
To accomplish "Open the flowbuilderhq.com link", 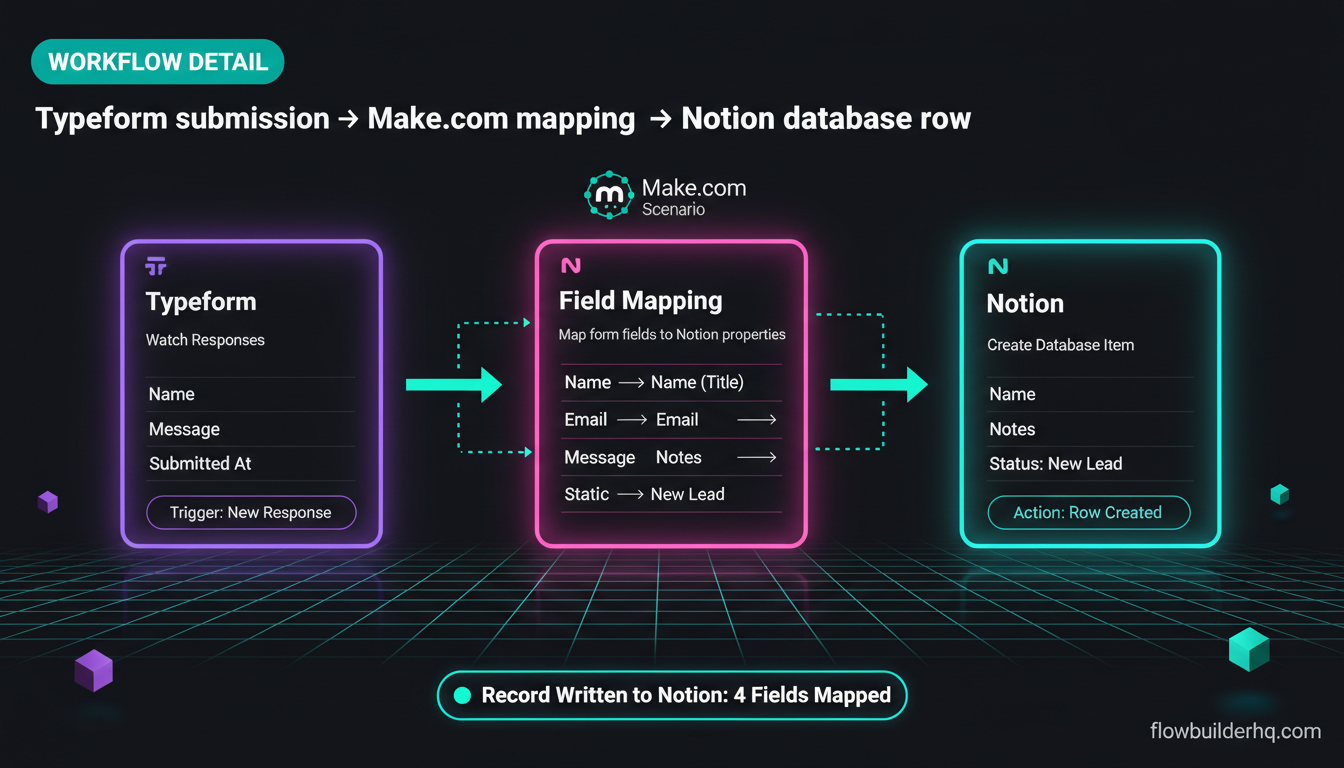I will 1235,731.
